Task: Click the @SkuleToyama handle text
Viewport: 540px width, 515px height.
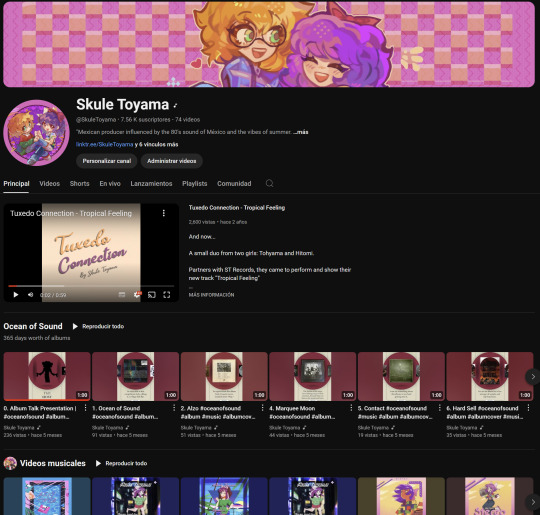Action: coord(96,120)
